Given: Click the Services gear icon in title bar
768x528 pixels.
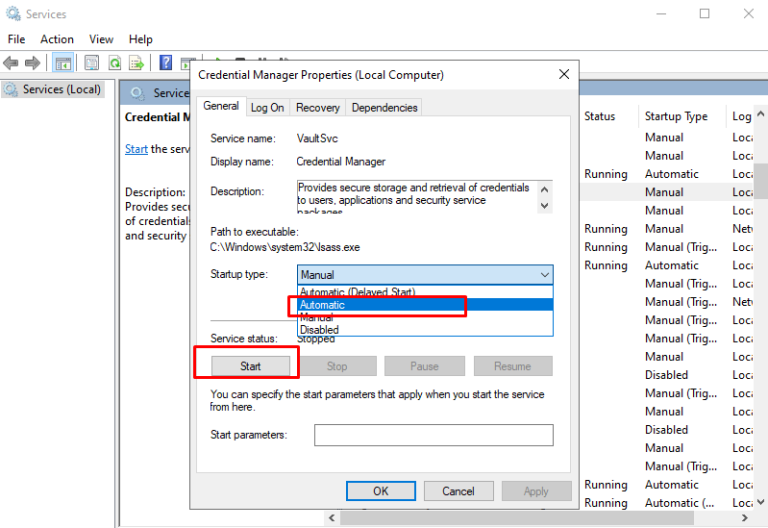Looking at the screenshot, I should [x=13, y=14].
